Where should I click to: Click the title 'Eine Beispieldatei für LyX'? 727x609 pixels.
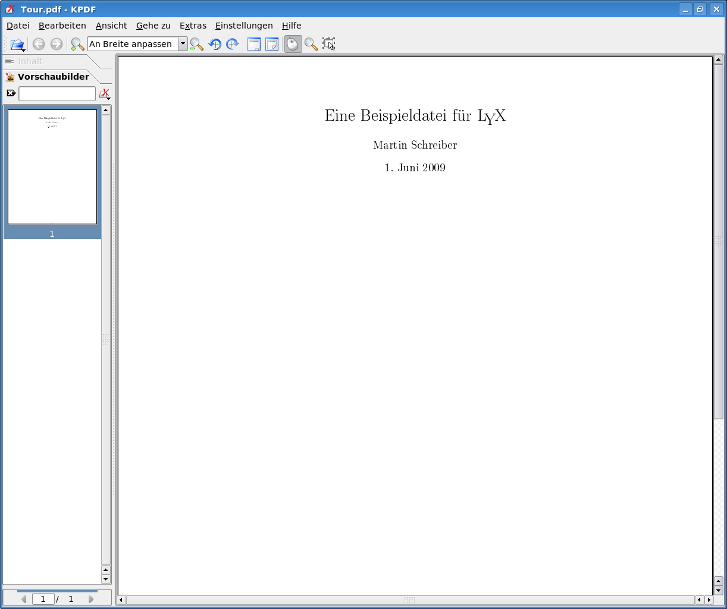(x=415, y=116)
